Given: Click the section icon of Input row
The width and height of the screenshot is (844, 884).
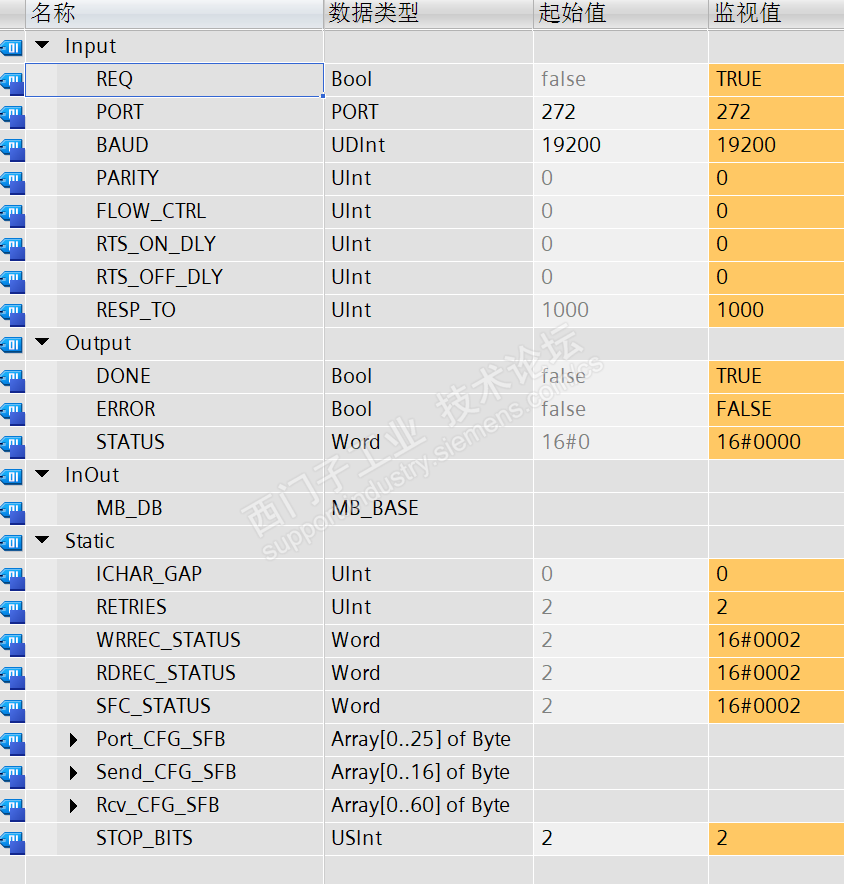Looking at the screenshot, I should tap(12, 47).
